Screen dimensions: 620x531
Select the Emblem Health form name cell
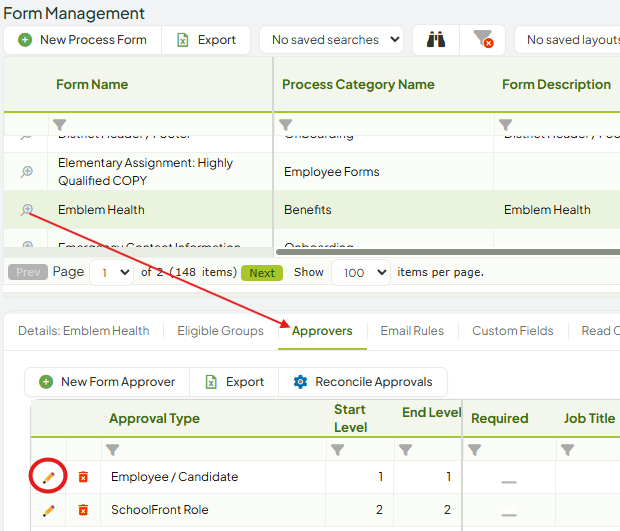click(160, 210)
